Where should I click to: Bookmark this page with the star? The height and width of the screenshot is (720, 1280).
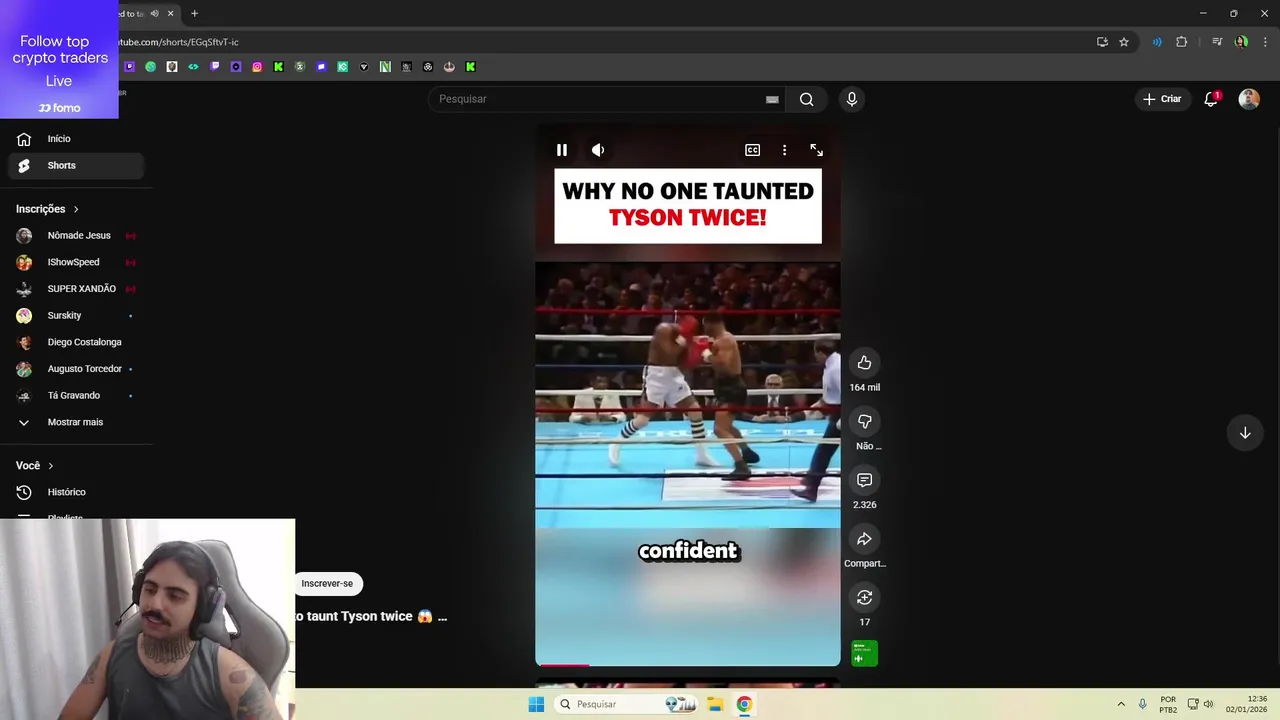pyautogui.click(x=1124, y=42)
